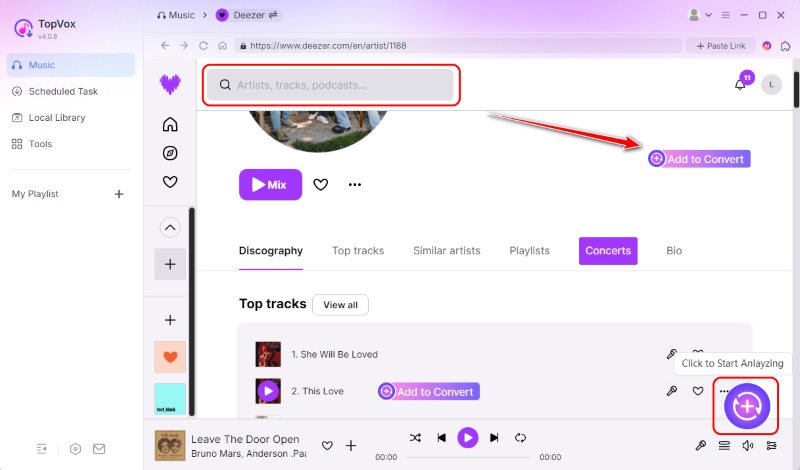Open the mail feedback icon
800x470 pixels.
click(99, 449)
